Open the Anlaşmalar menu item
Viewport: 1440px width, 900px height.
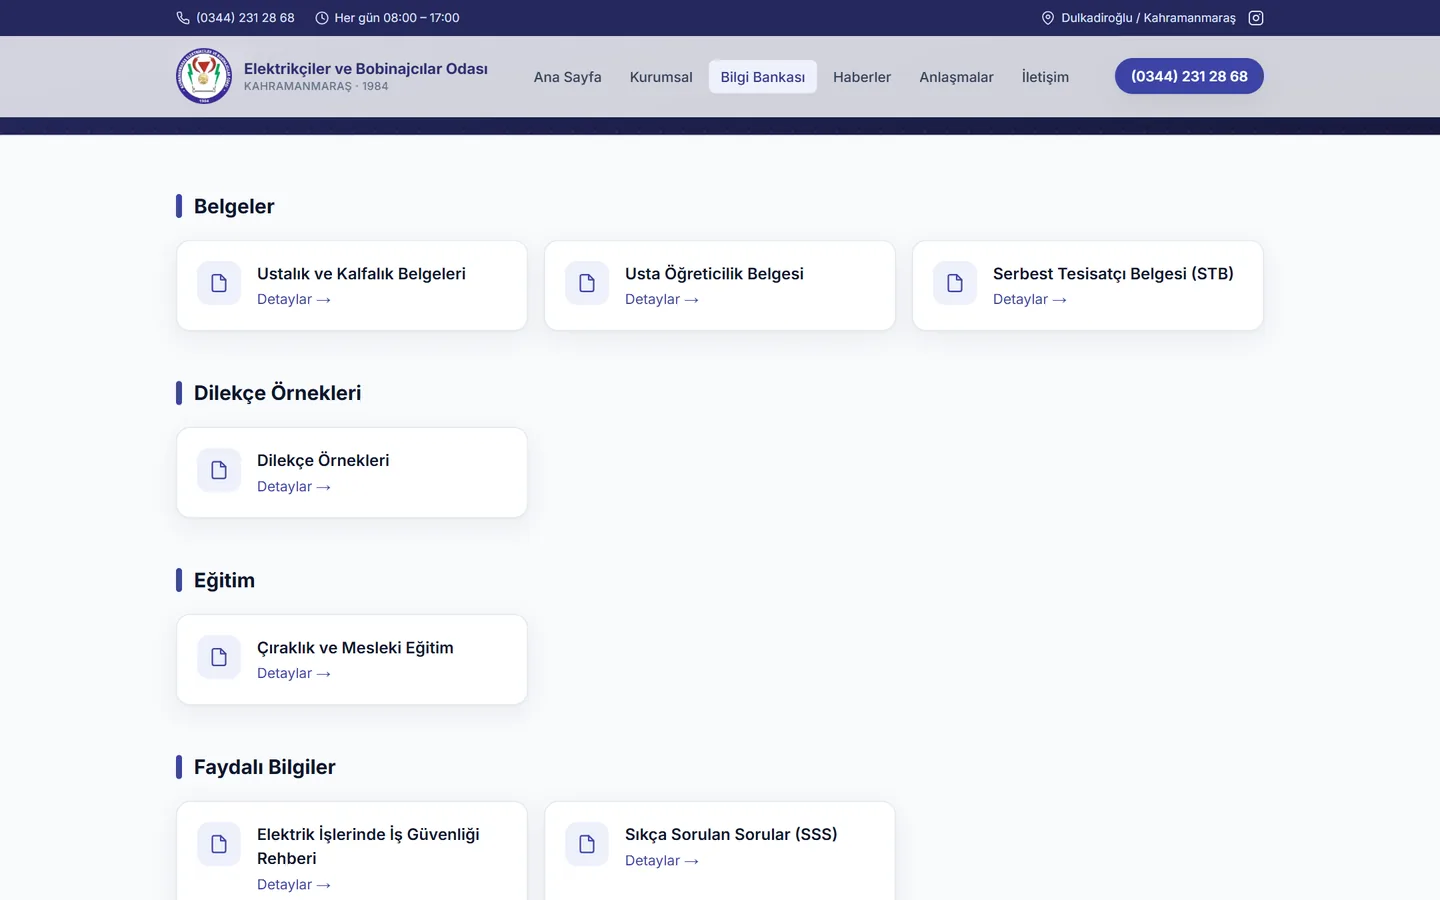coord(957,77)
